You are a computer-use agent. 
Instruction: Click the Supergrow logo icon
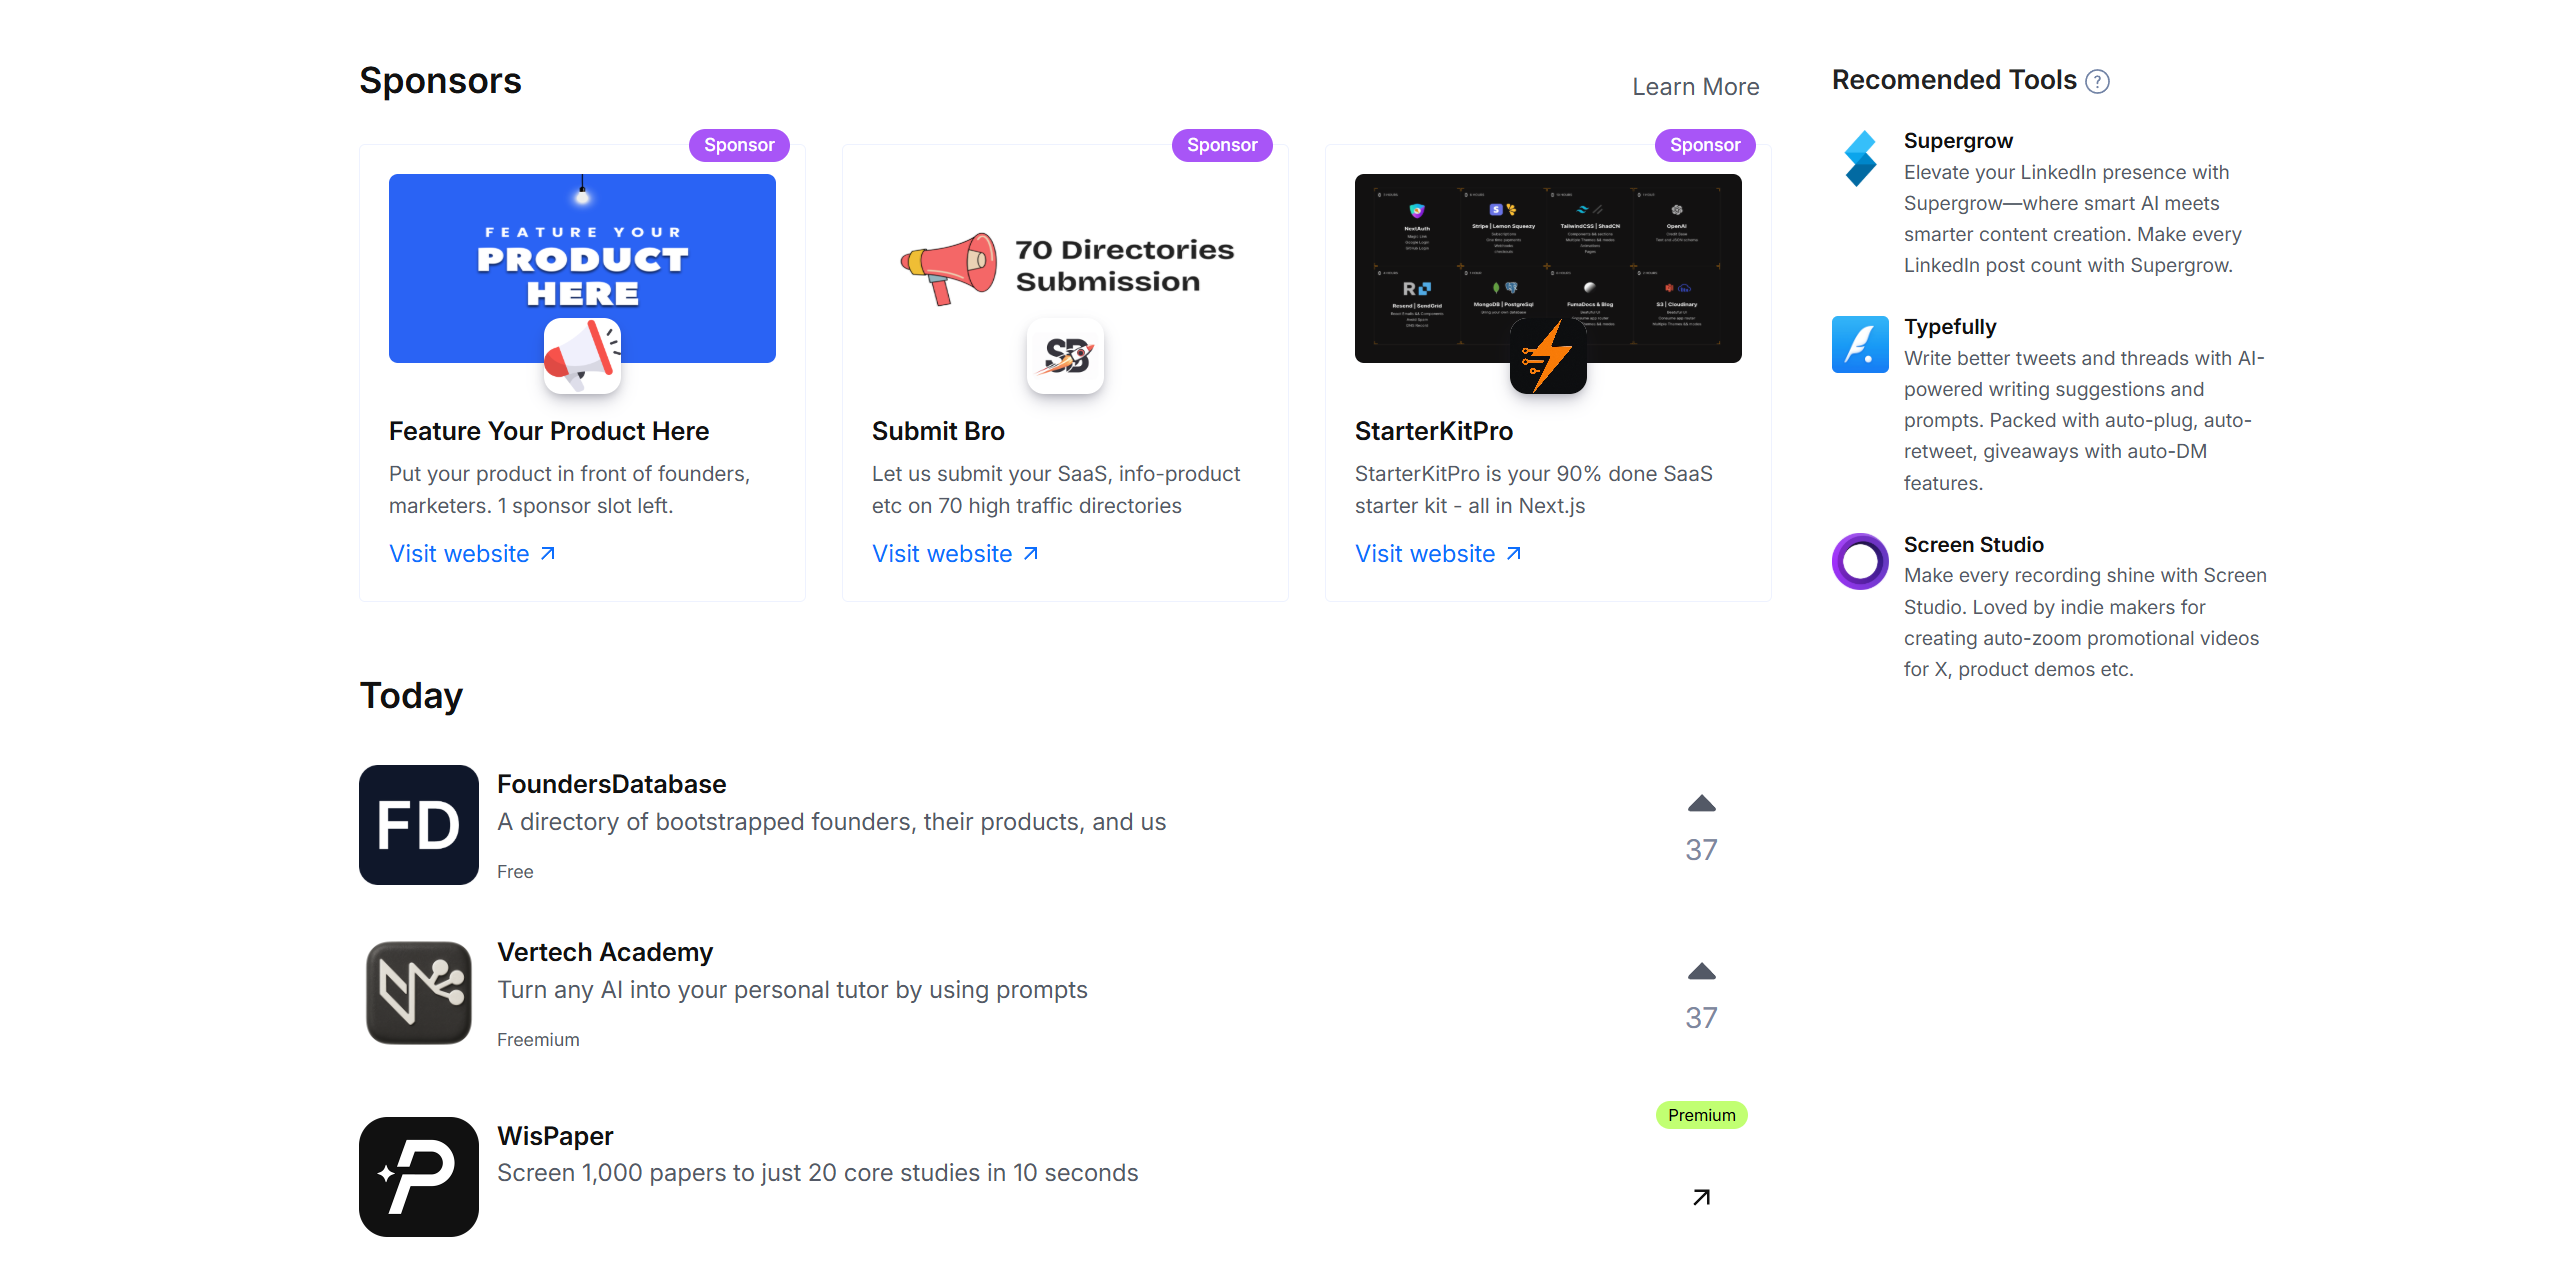tap(1859, 158)
